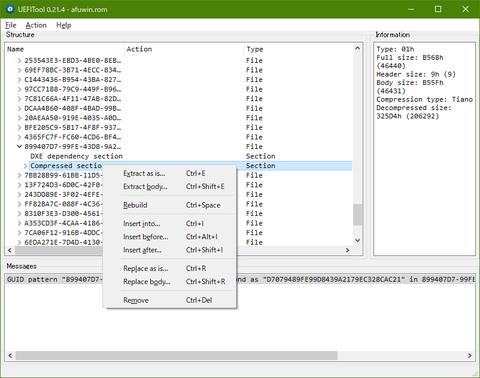This screenshot has height=378, width=480.
Task: Click Structure tree scroll down arrow
Action: pyautogui.click(x=358, y=240)
